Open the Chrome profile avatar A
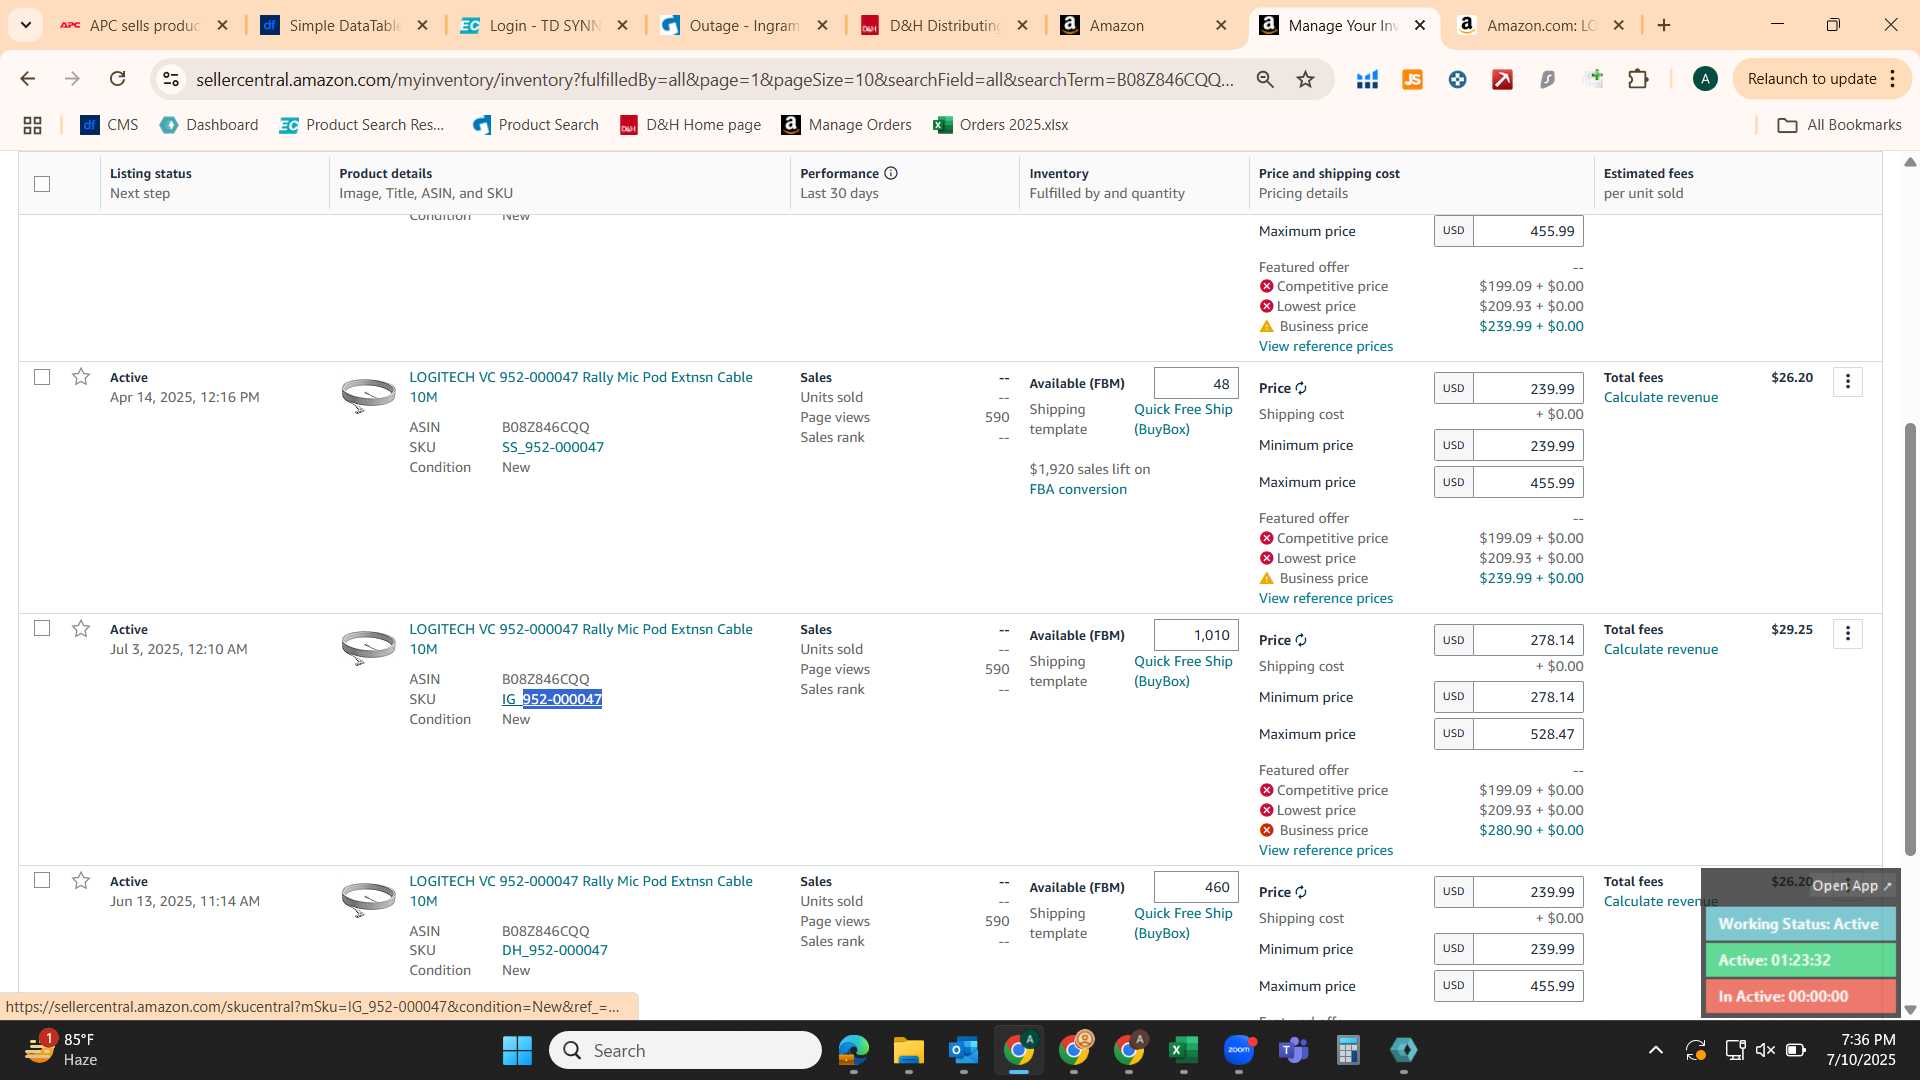The image size is (1920, 1080). [1705, 79]
